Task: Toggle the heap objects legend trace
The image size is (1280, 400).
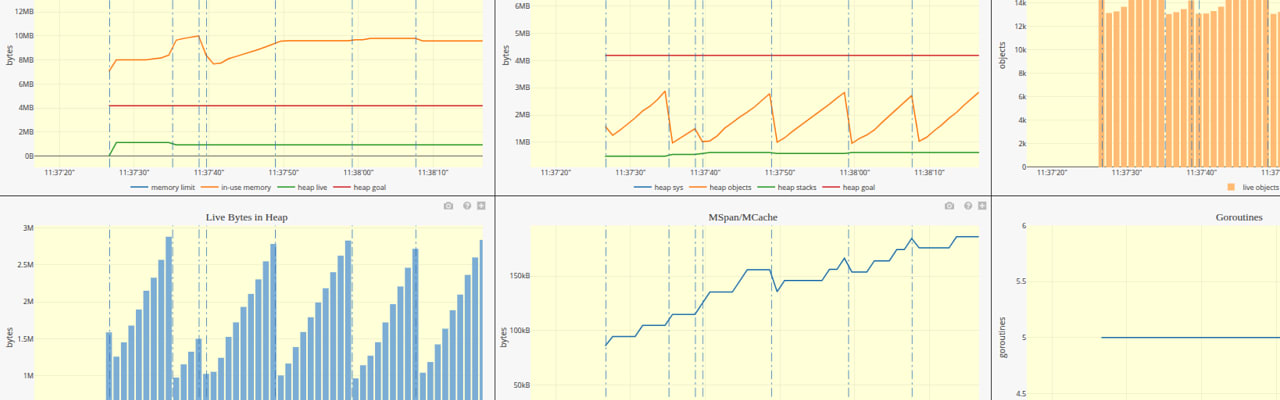Action: (719, 187)
